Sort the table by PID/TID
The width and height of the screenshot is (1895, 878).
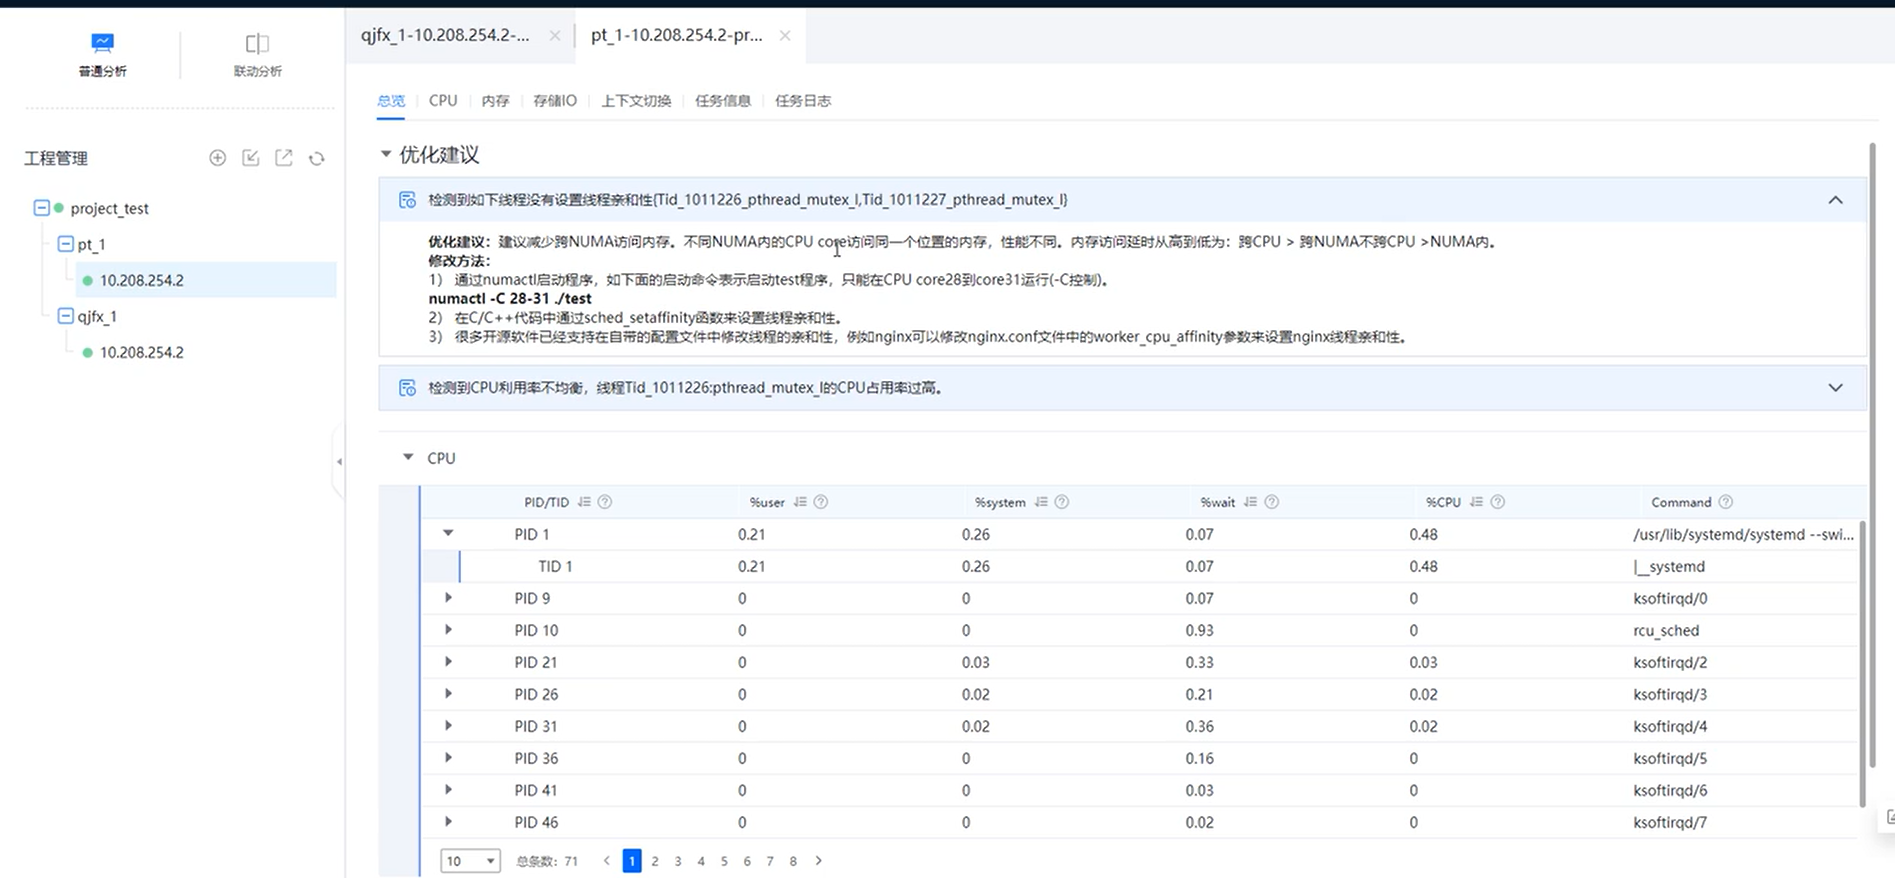[x=584, y=502]
